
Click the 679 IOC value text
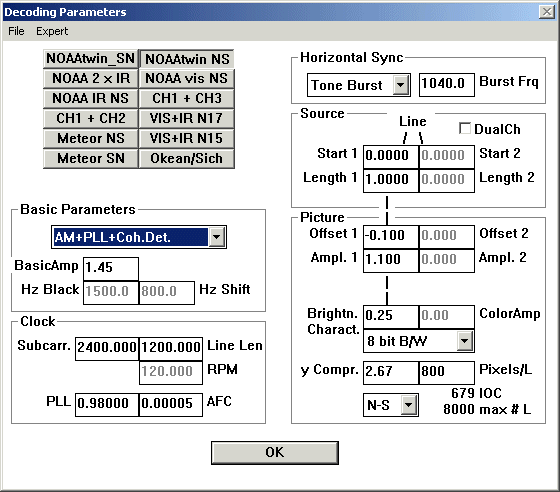click(x=476, y=393)
